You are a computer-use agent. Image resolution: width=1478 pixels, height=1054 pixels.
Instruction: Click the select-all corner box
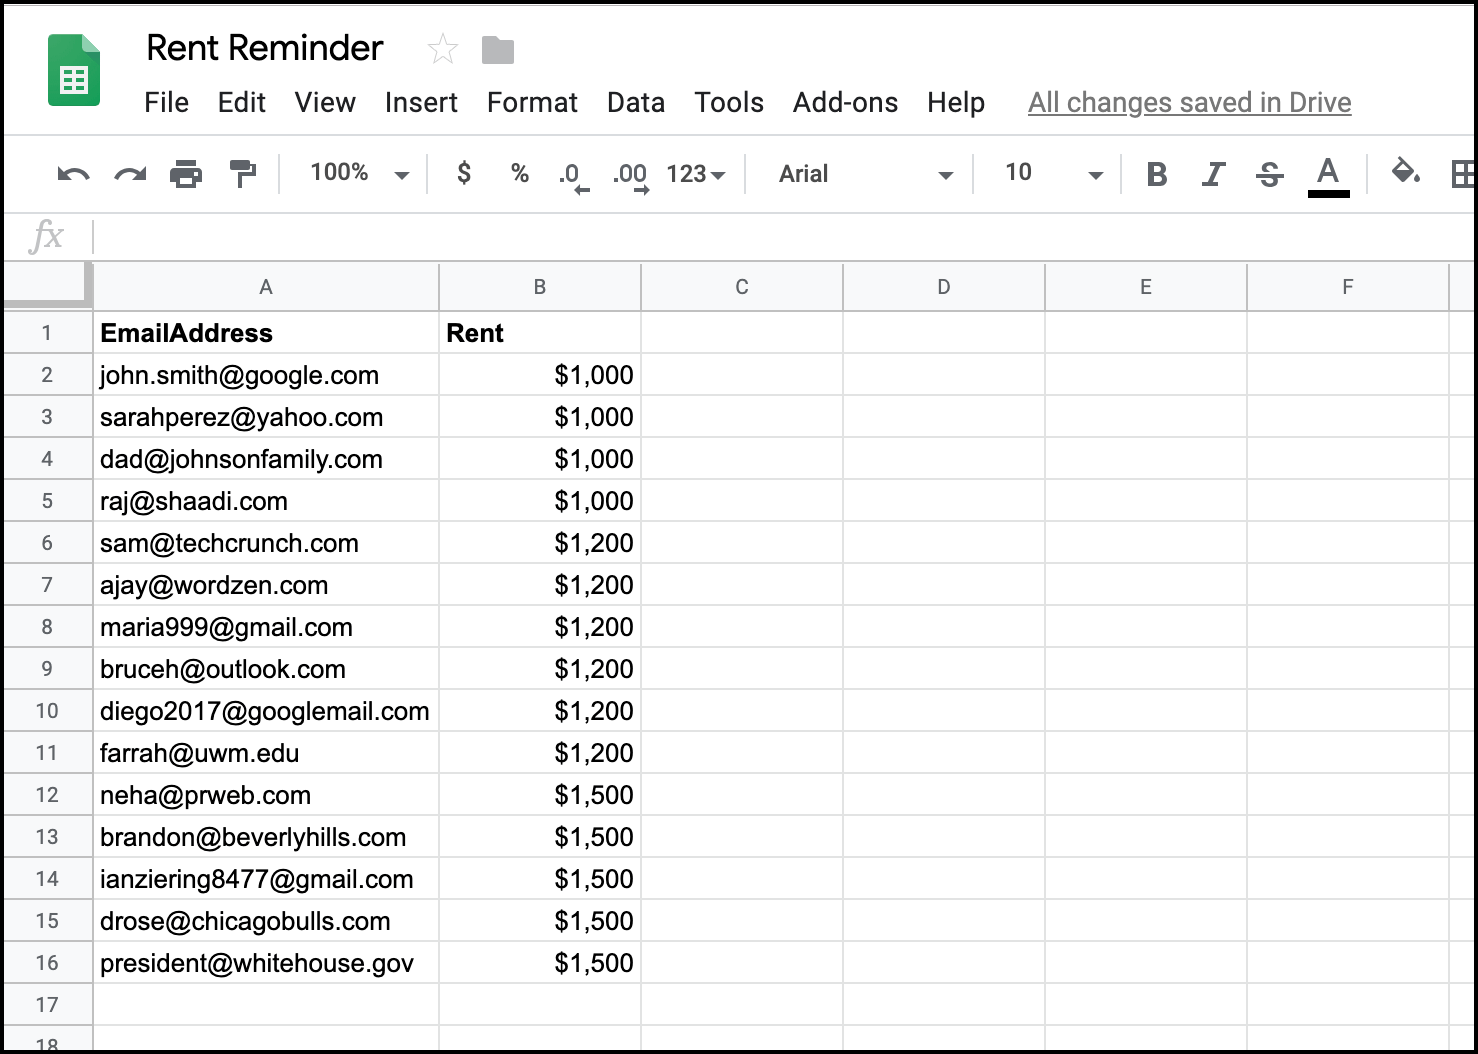coord(48,286)
